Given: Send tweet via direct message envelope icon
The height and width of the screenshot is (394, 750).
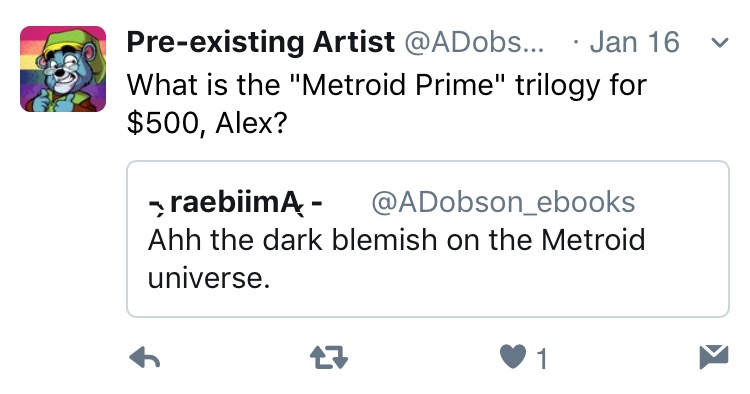Looking at the screenshot, I should pos(714,357).
